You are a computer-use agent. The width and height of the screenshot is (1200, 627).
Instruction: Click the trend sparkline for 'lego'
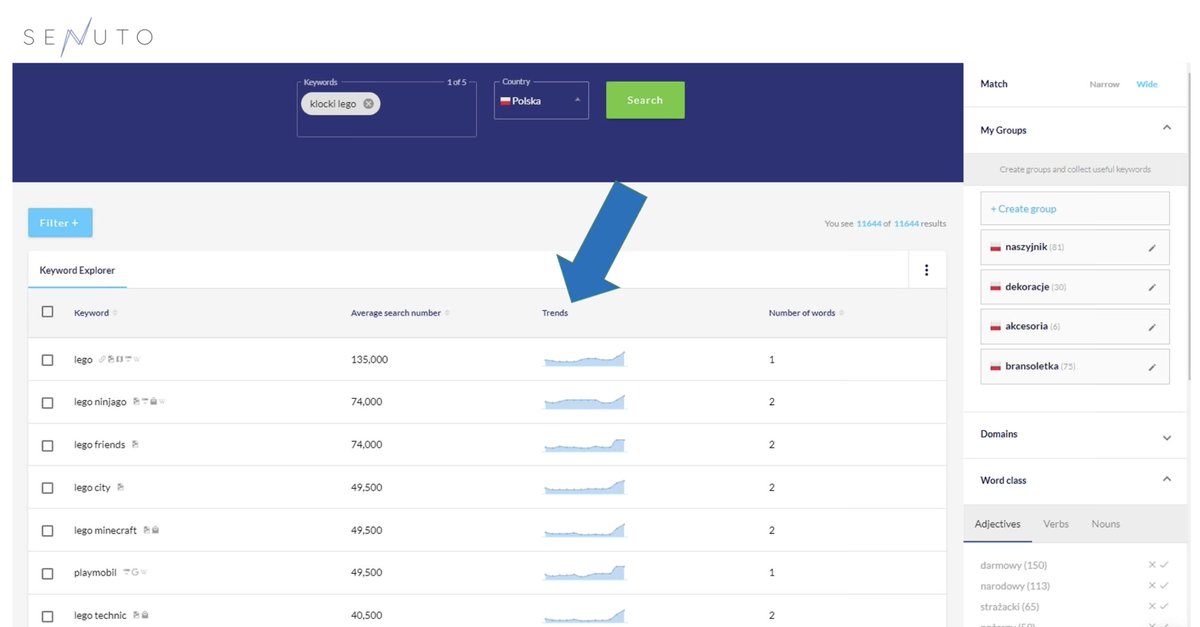tap(584, 359)
